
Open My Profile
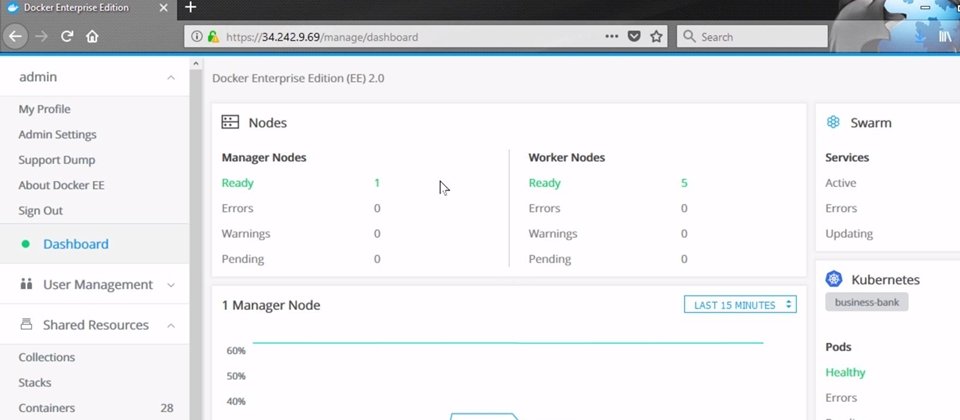pos(44,109)
